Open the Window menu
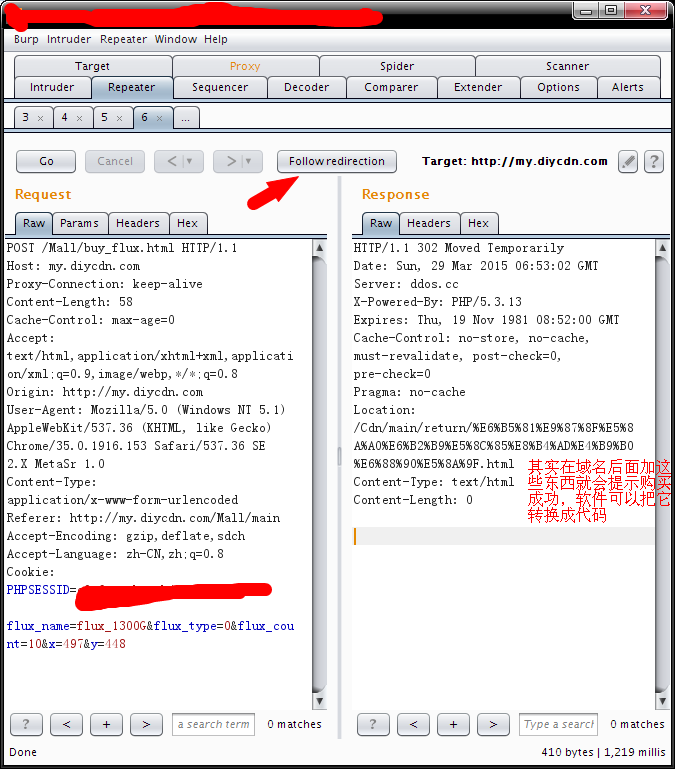 [x=176, y=39]
